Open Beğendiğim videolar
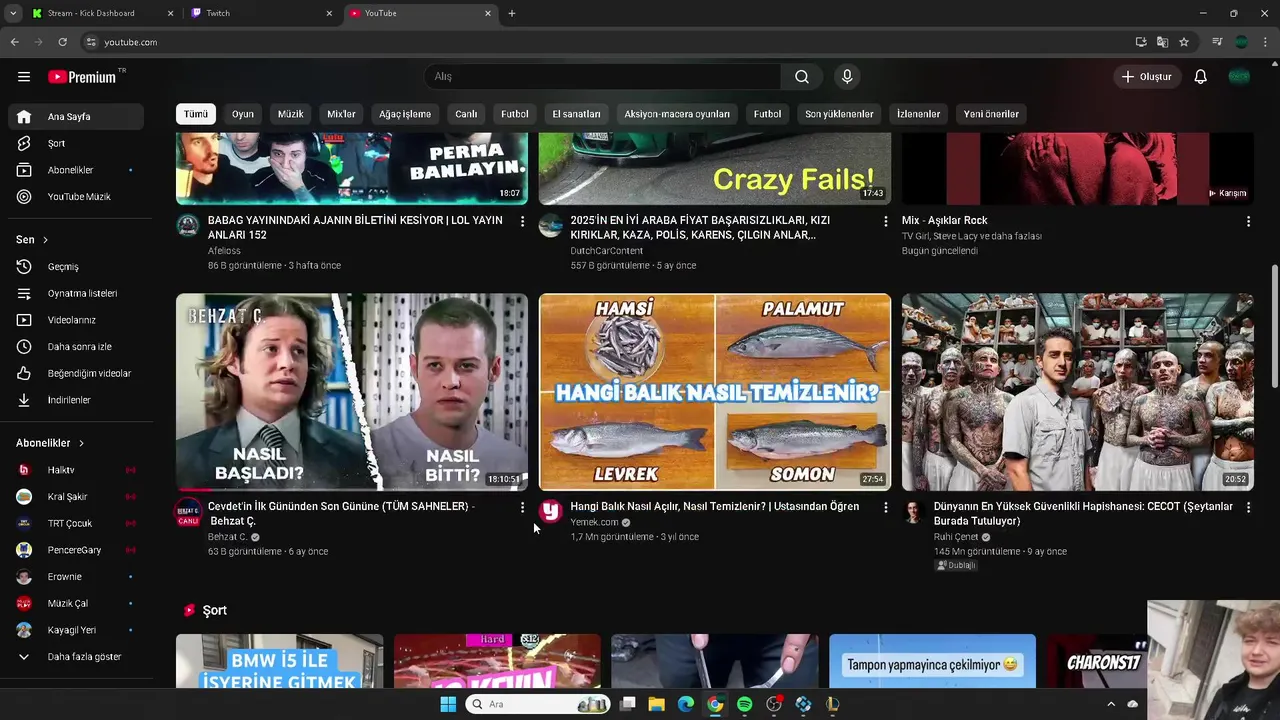The image size is (1280, 720). (x=76, y=373)
